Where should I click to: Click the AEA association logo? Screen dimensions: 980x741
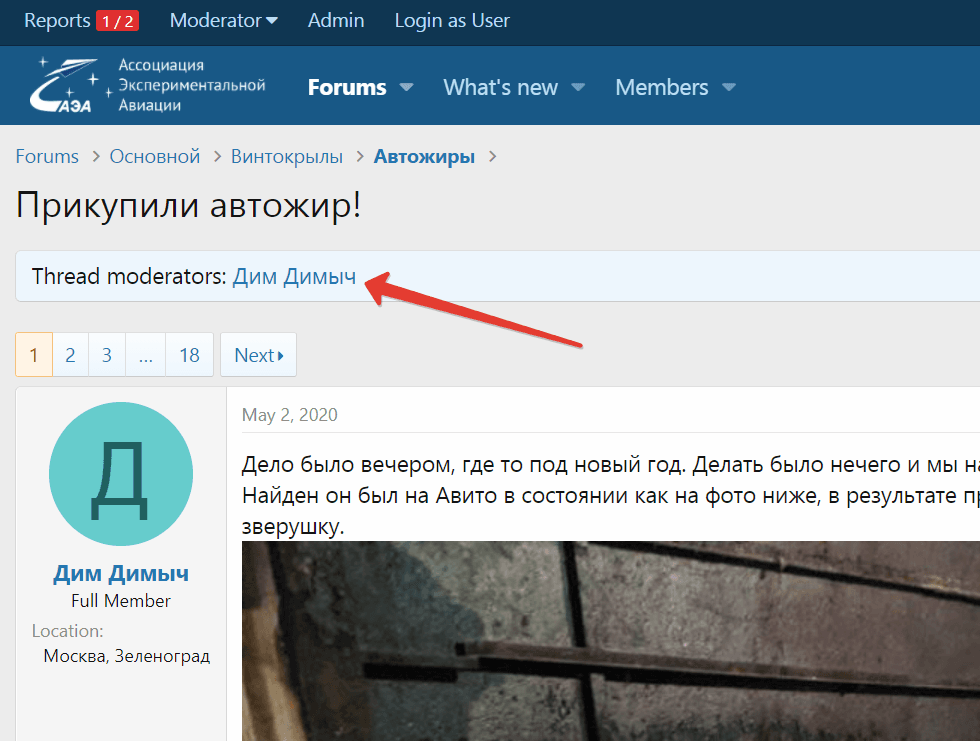pyautogui.click(x=147, y=86)
